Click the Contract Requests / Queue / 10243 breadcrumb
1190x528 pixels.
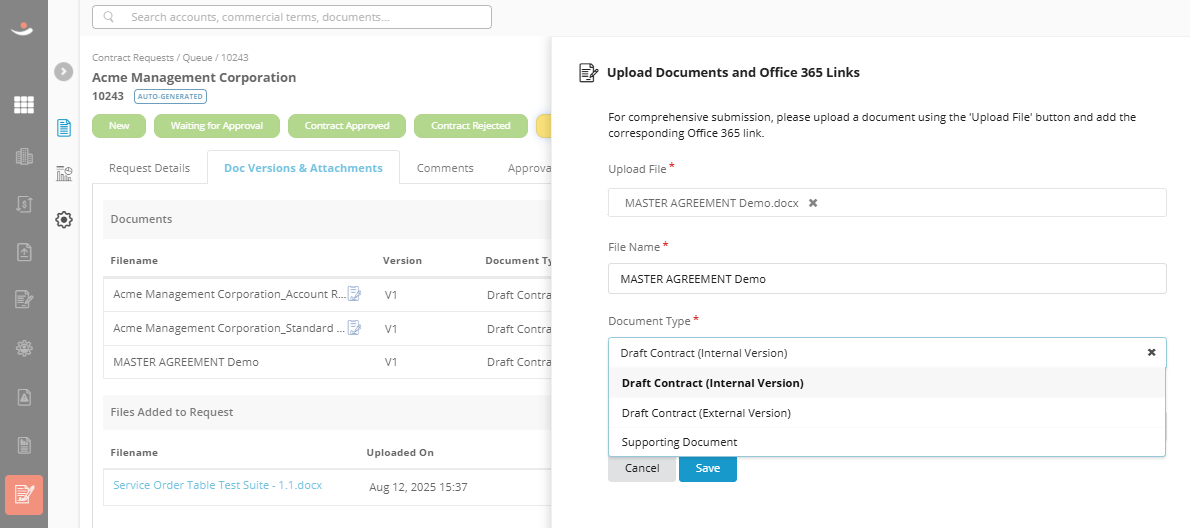pyautogui.click(x=170, y=57)
